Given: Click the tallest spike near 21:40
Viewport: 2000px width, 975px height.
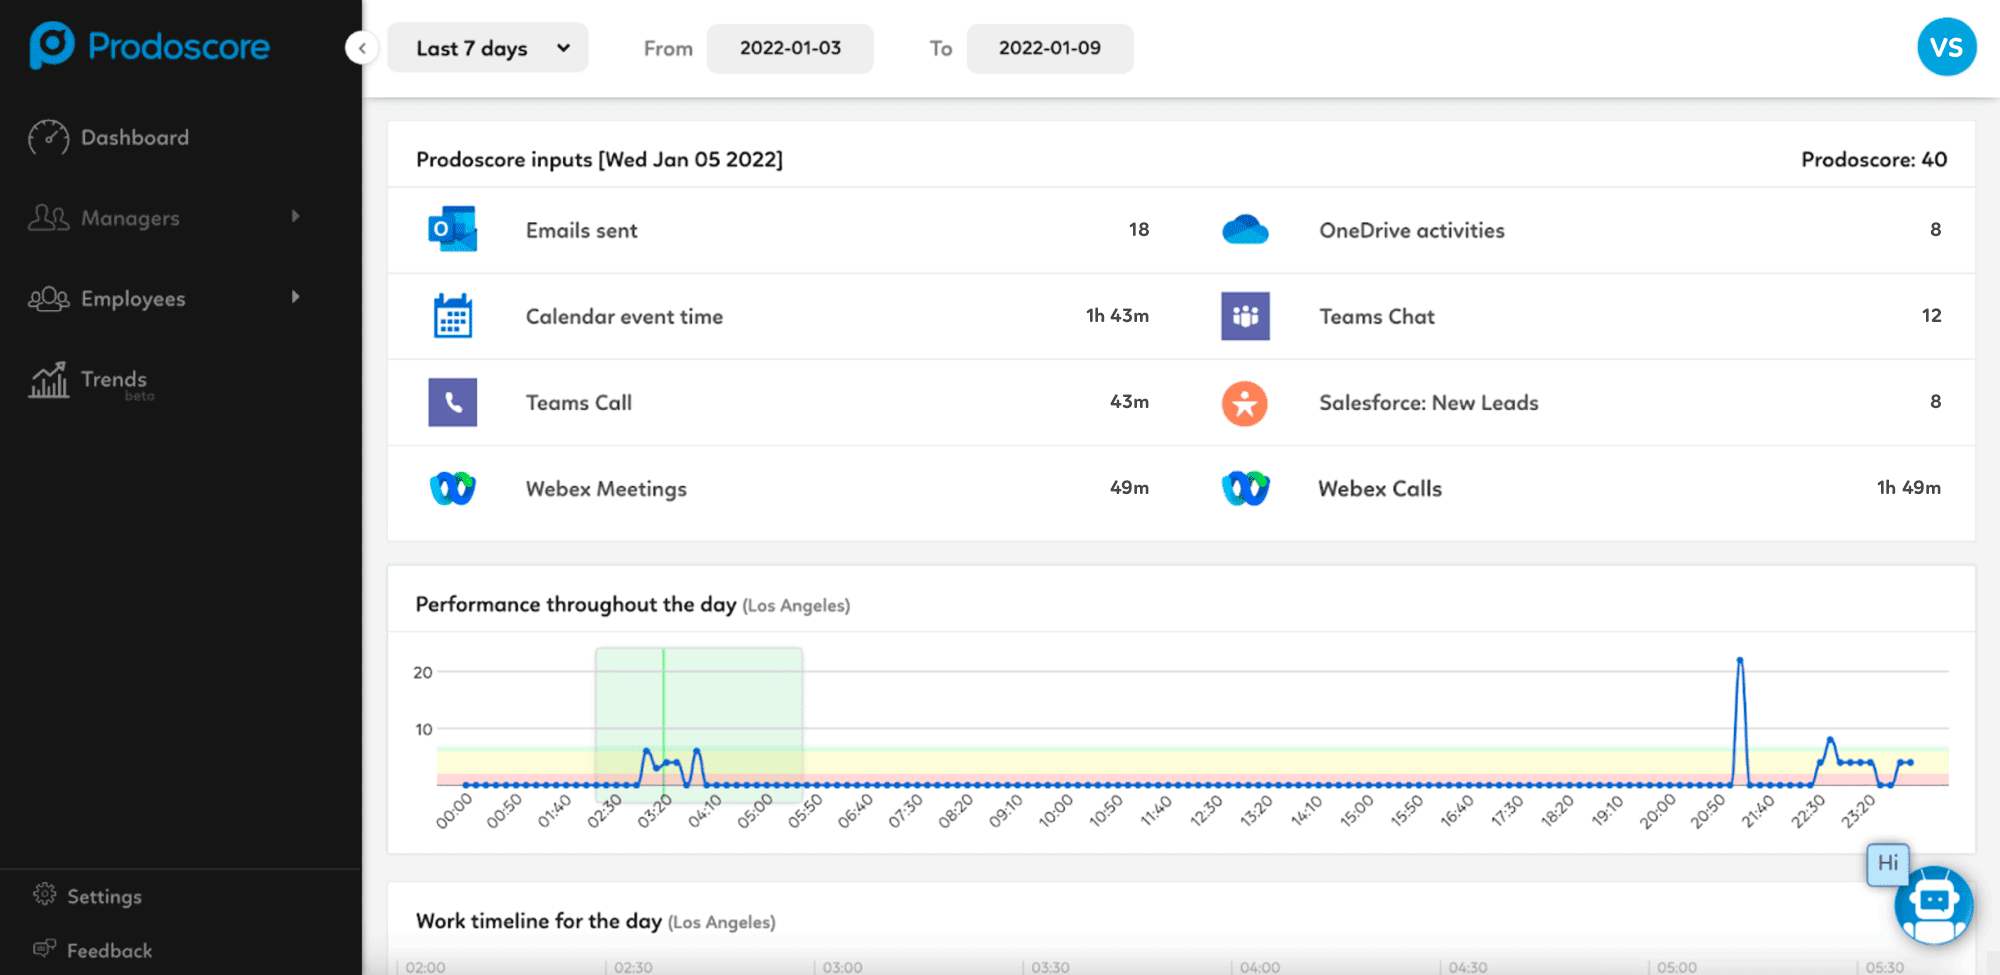Looking at the screenshot, I should point(1740,660).
